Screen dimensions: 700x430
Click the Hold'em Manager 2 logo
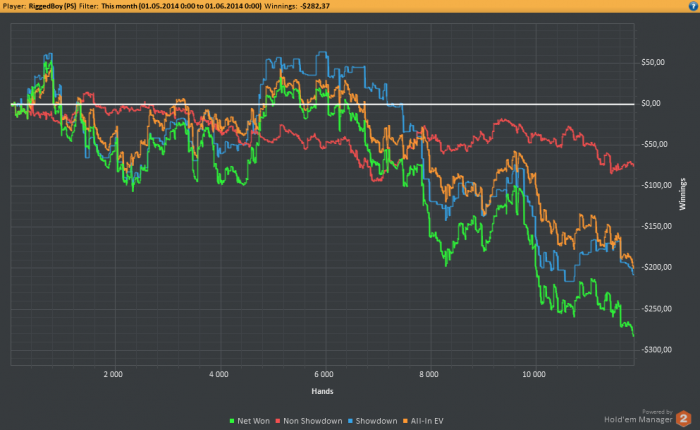pyautogui.click(x=683, y=419)
